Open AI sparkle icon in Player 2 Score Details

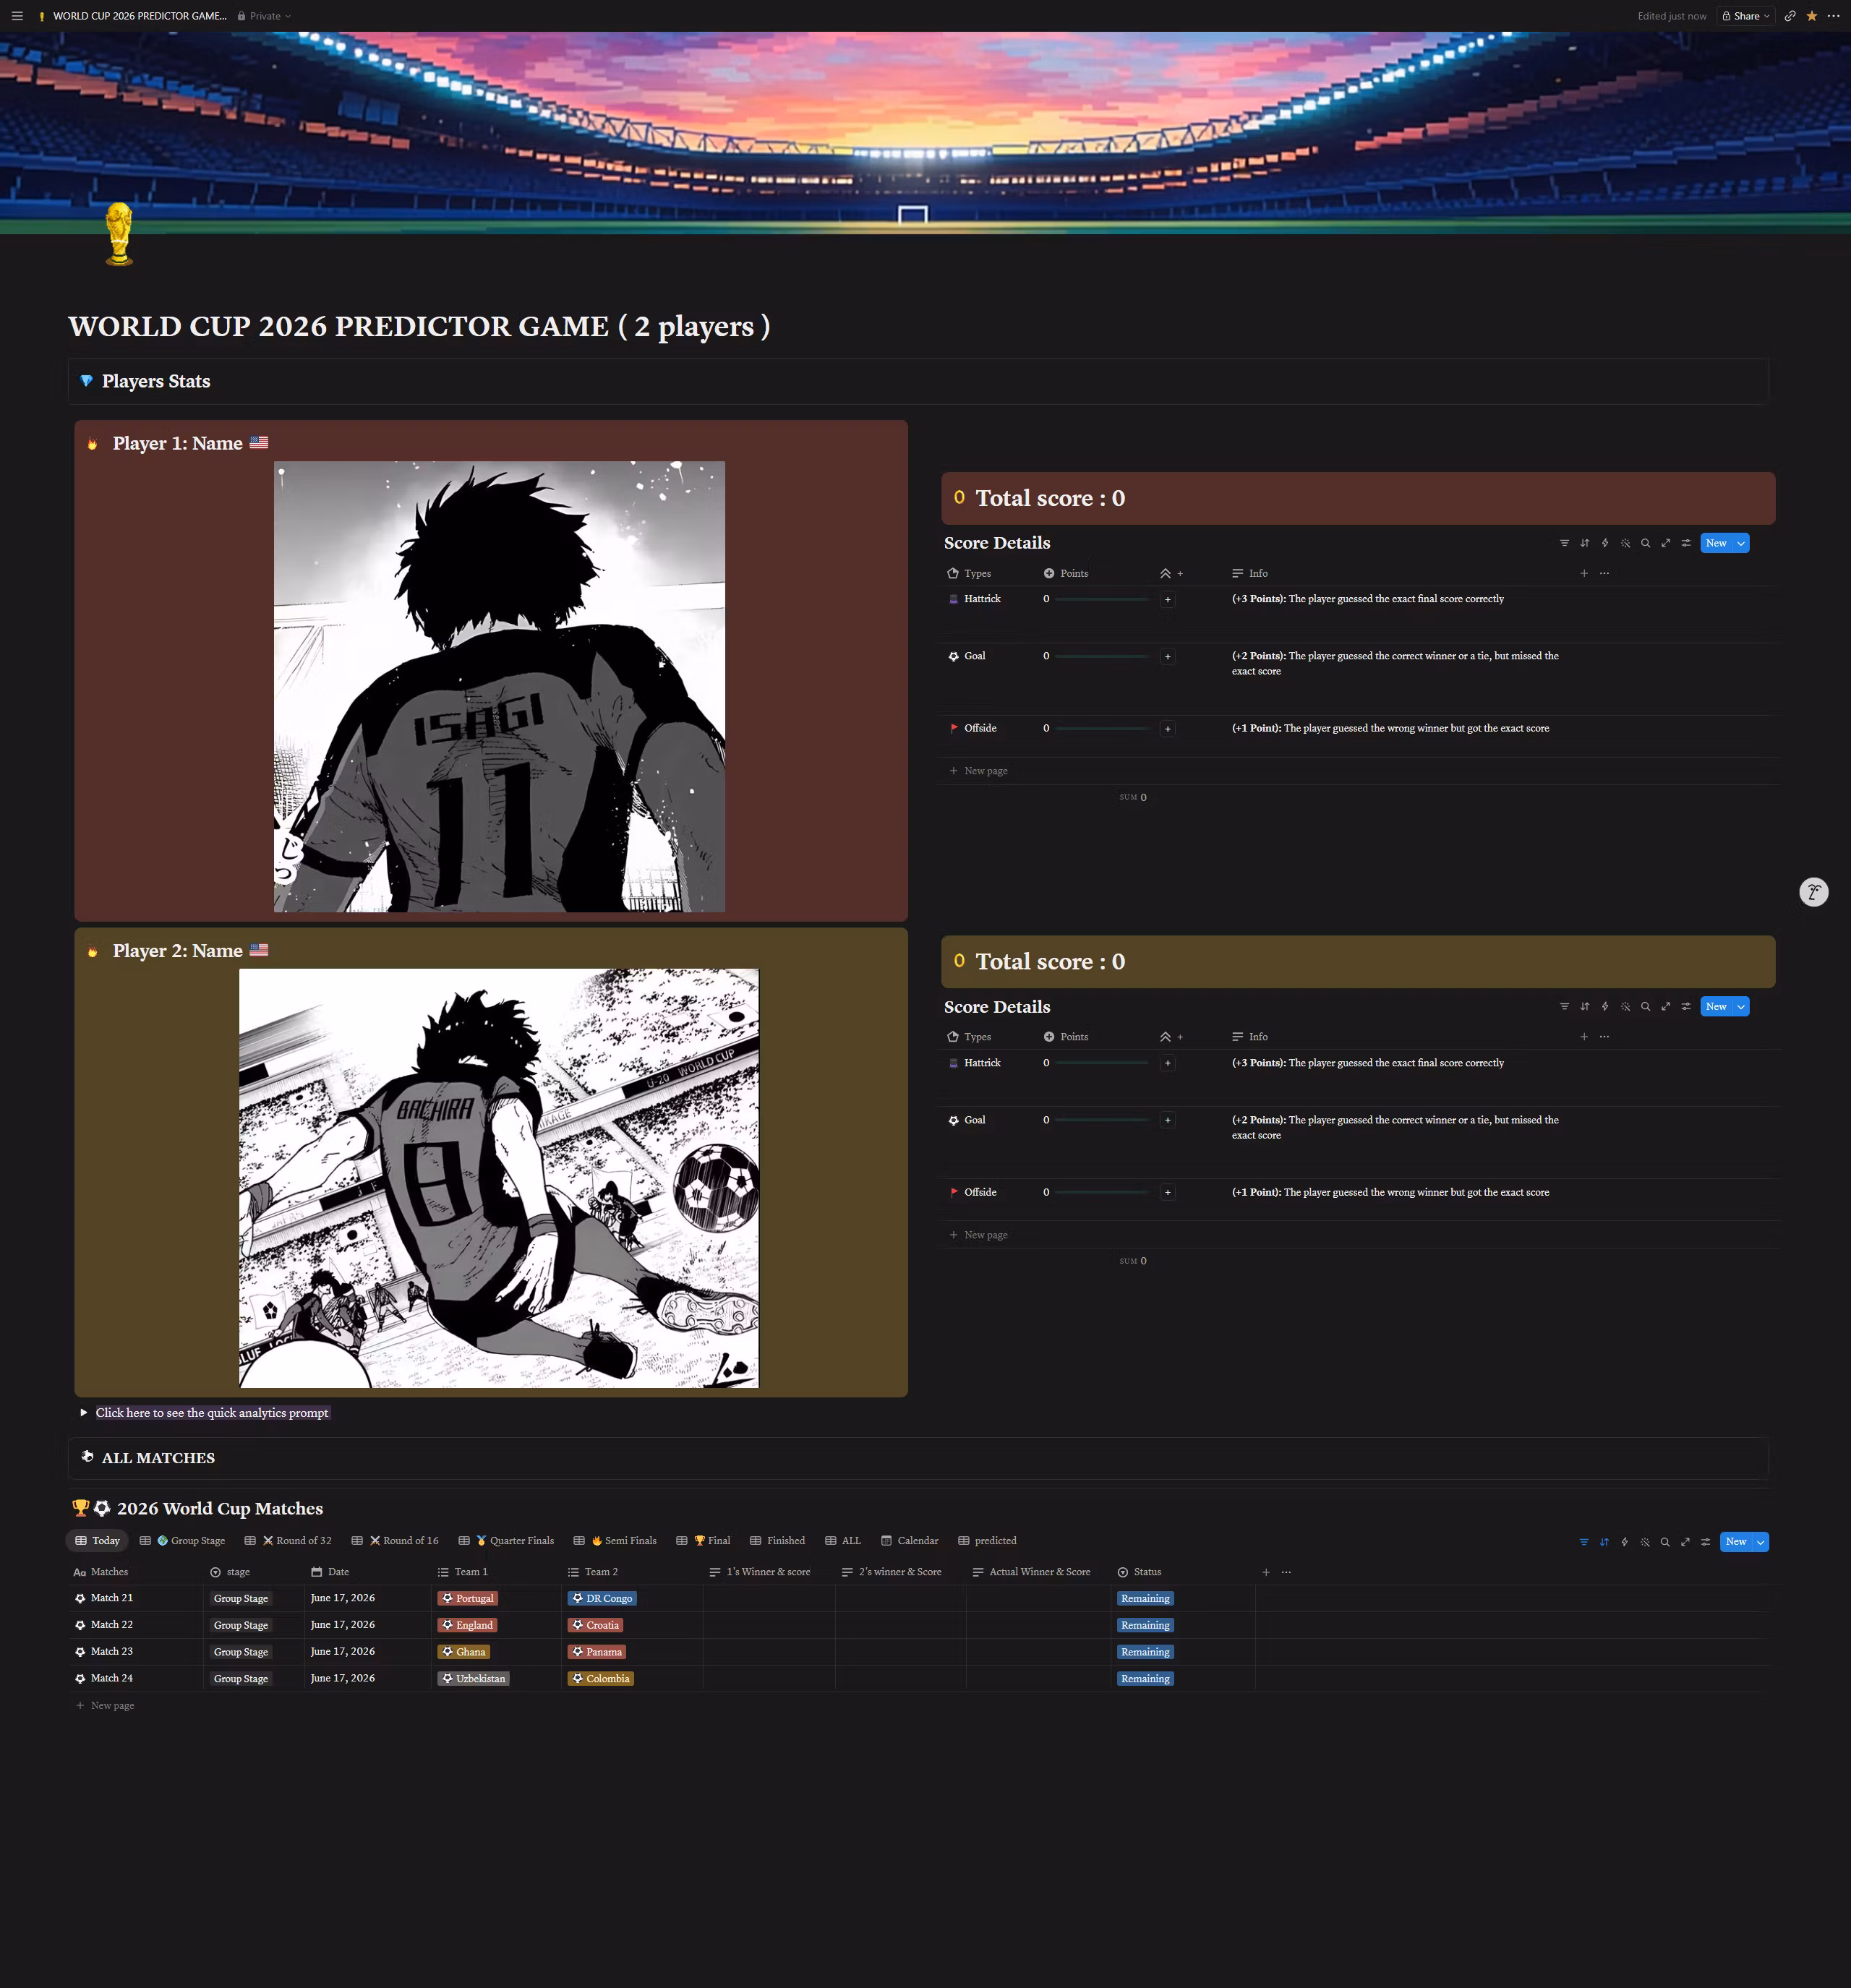pos(1626,1006)
